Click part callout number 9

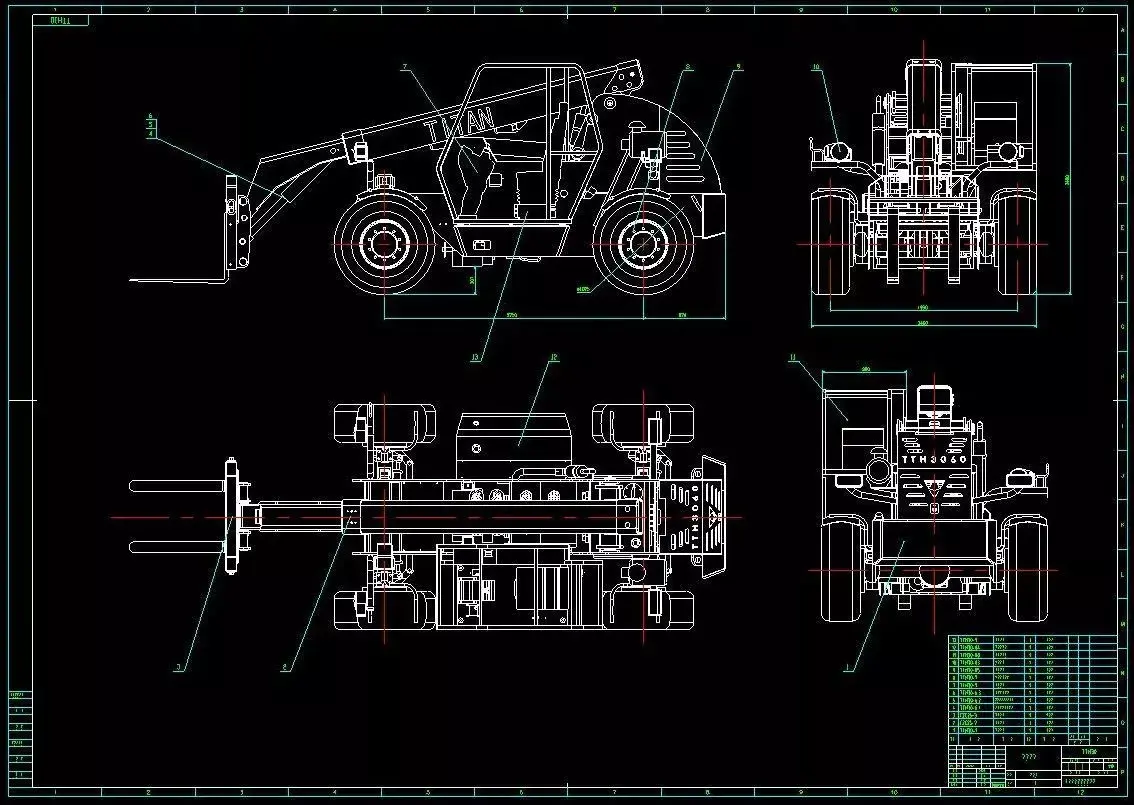click(738, 67)
